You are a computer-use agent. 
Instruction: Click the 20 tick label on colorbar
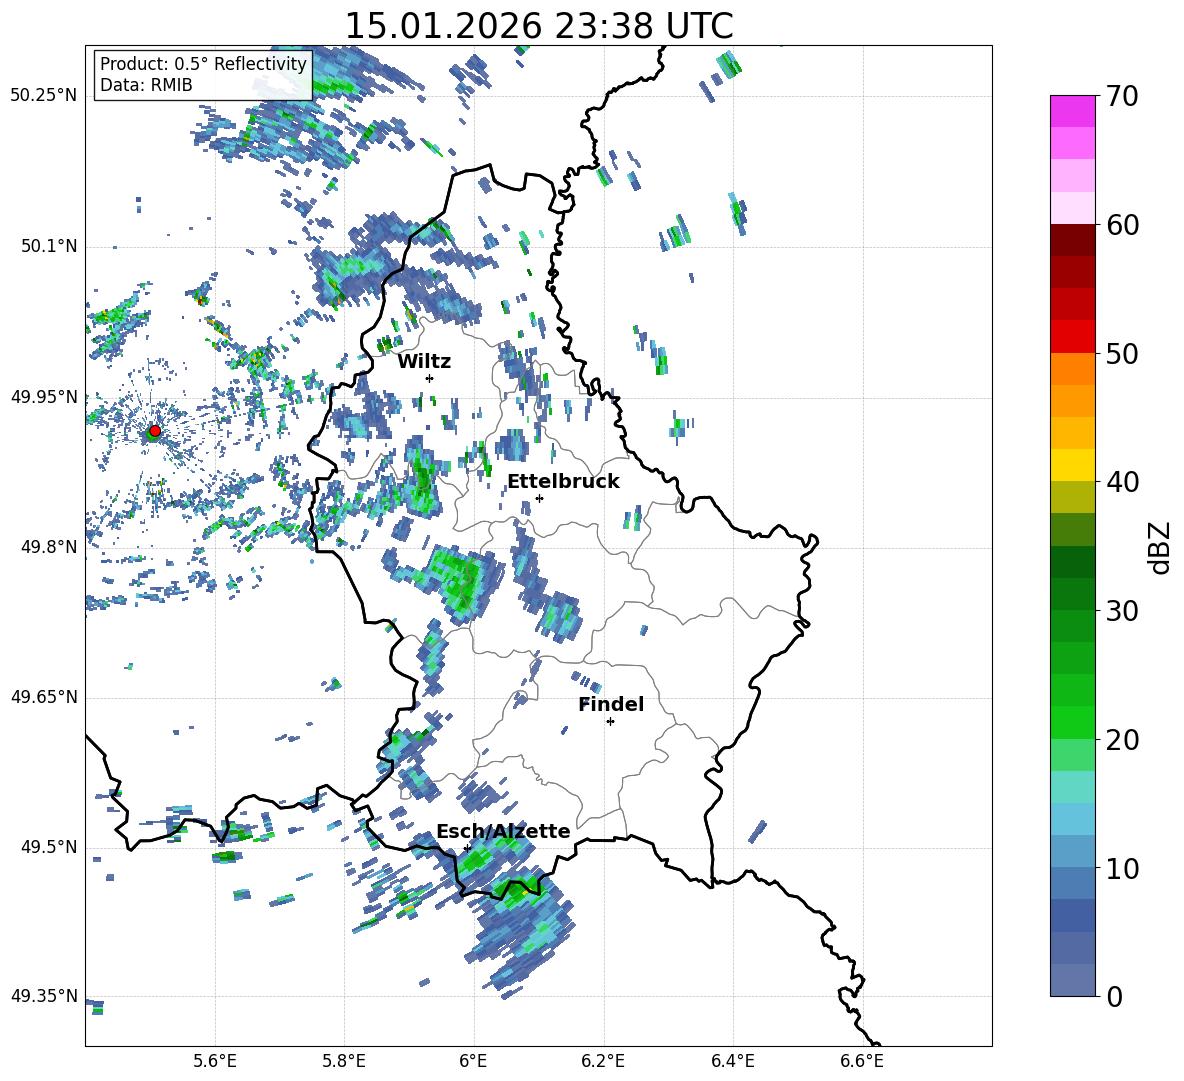(x=1122, y=740)
